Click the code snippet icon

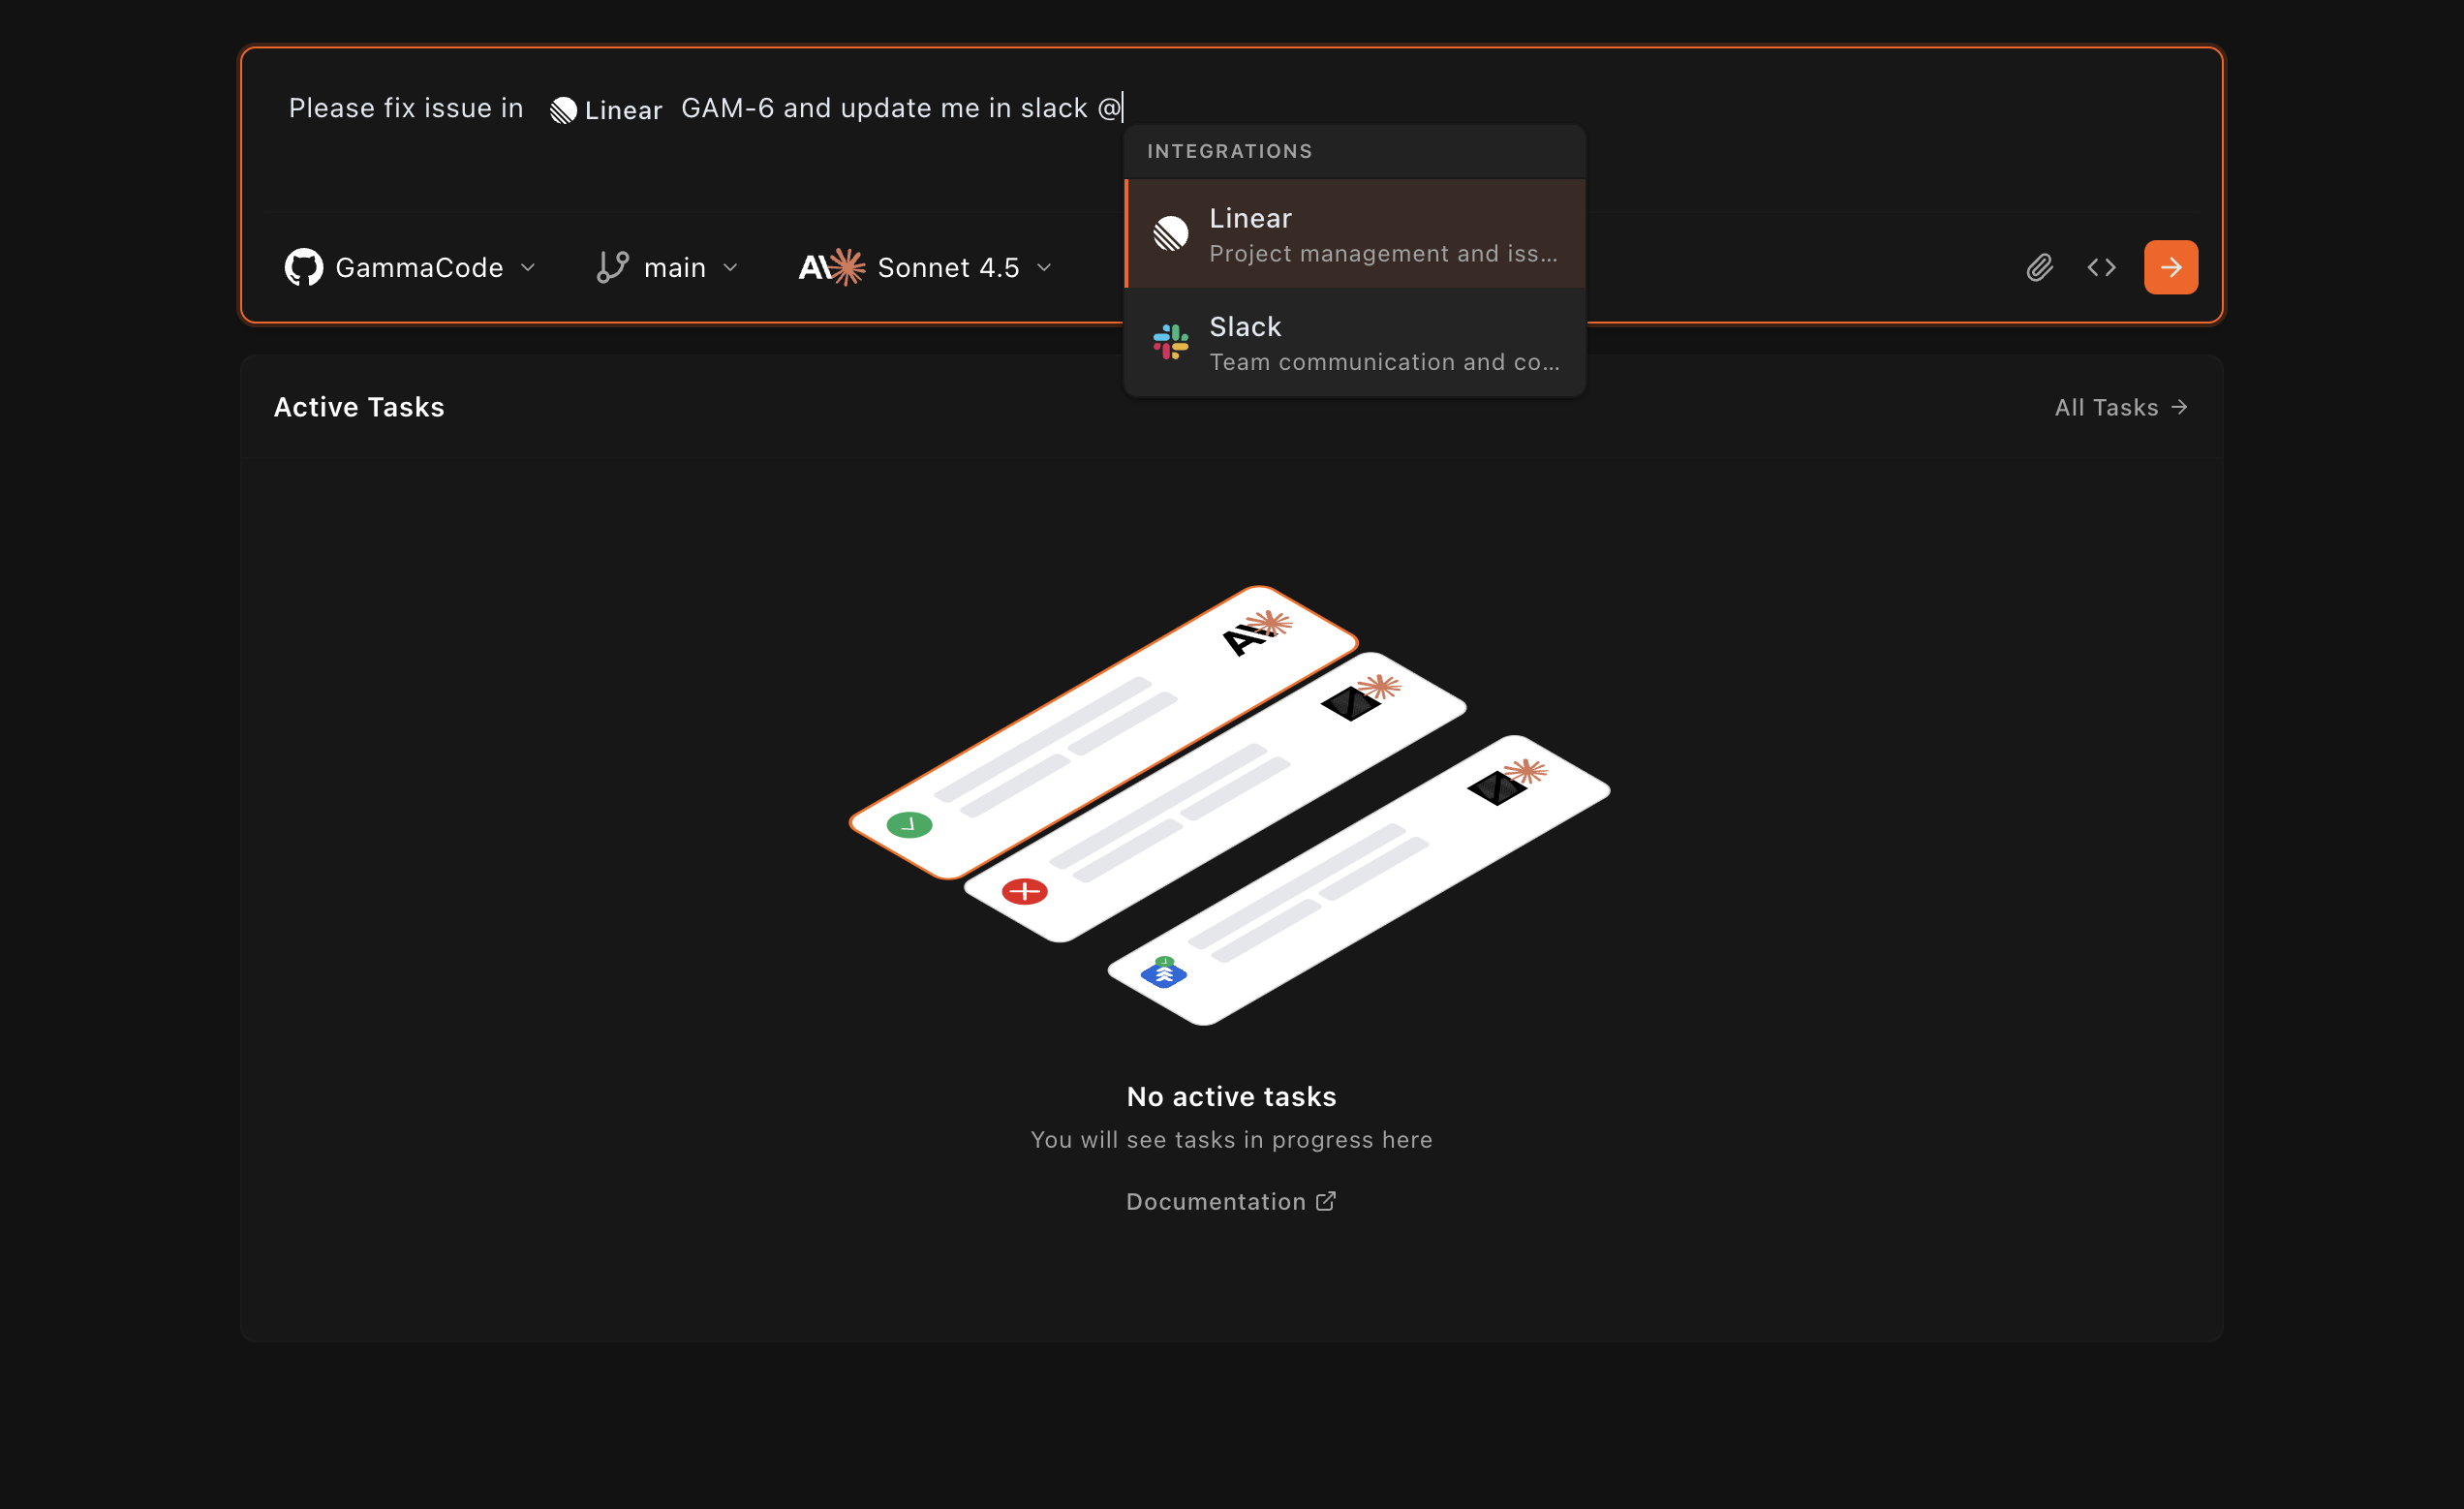pyautogui.click(x=2101, y=267)
